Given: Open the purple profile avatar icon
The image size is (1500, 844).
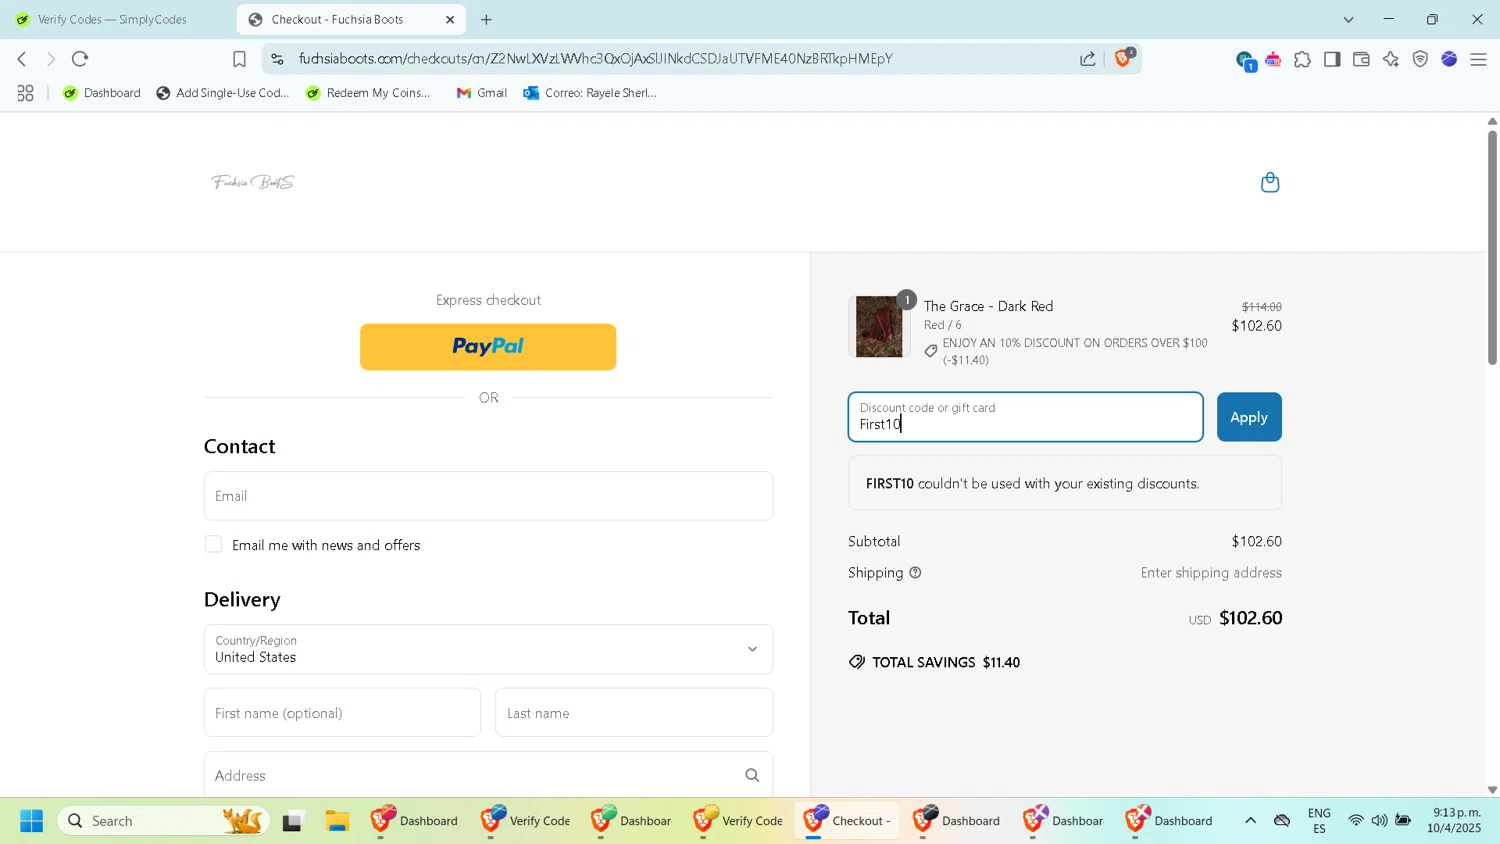Looking at the screenshot, I should coord(1449,60).
